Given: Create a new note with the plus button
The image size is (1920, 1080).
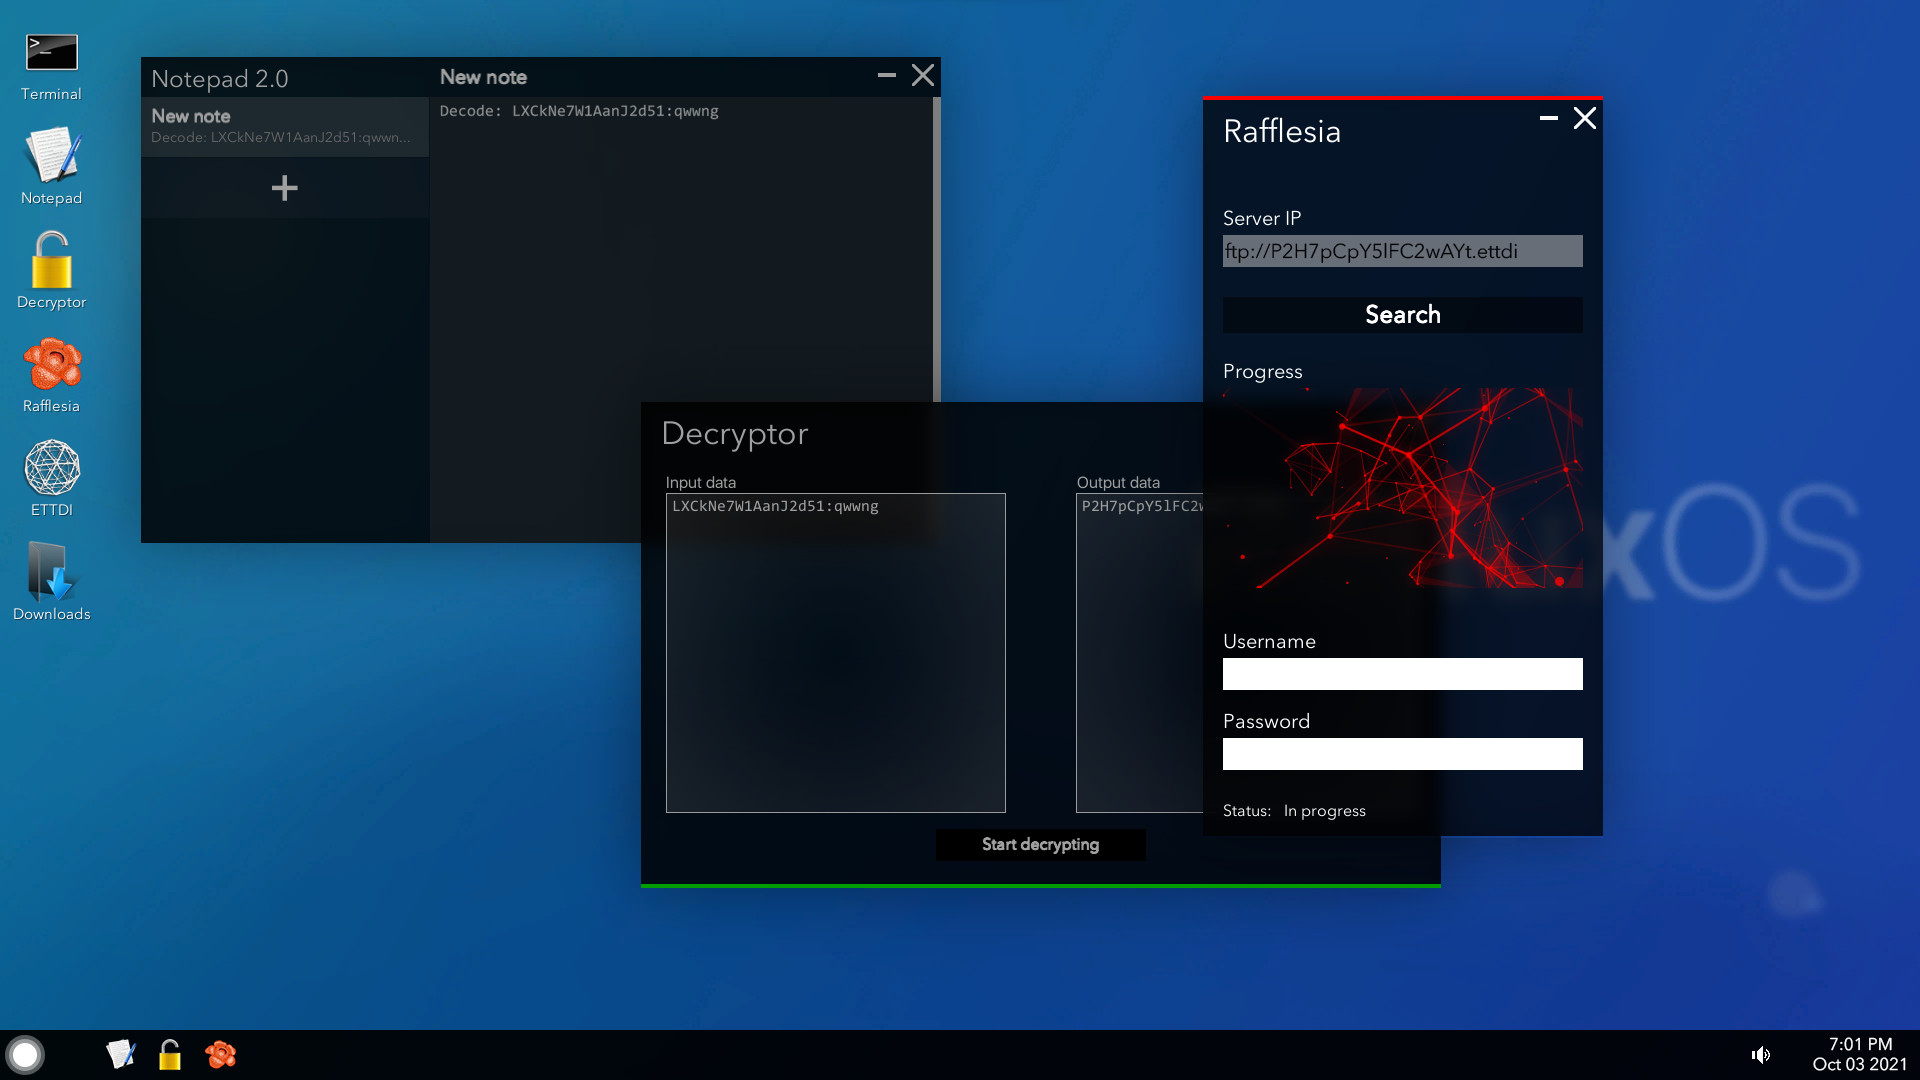Looking at the screenshot, I should (x=285, y=187).
